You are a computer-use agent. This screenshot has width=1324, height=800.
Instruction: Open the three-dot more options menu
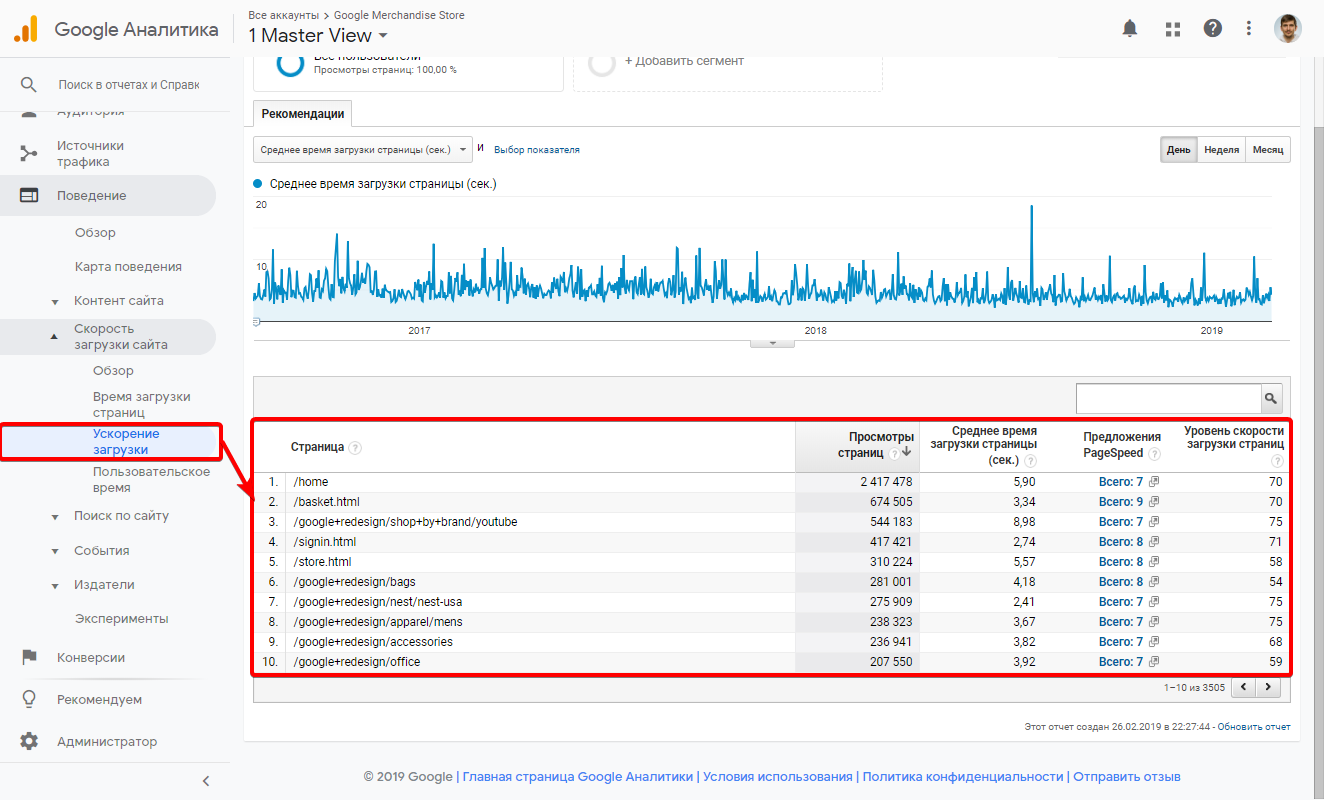(1249, 29)
